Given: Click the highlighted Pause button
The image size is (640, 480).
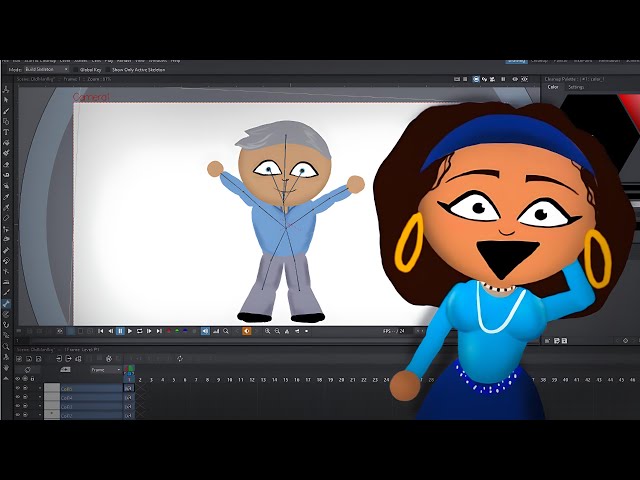Looking at the screenshot, I should pyautogui.click(x=120, y=331).
